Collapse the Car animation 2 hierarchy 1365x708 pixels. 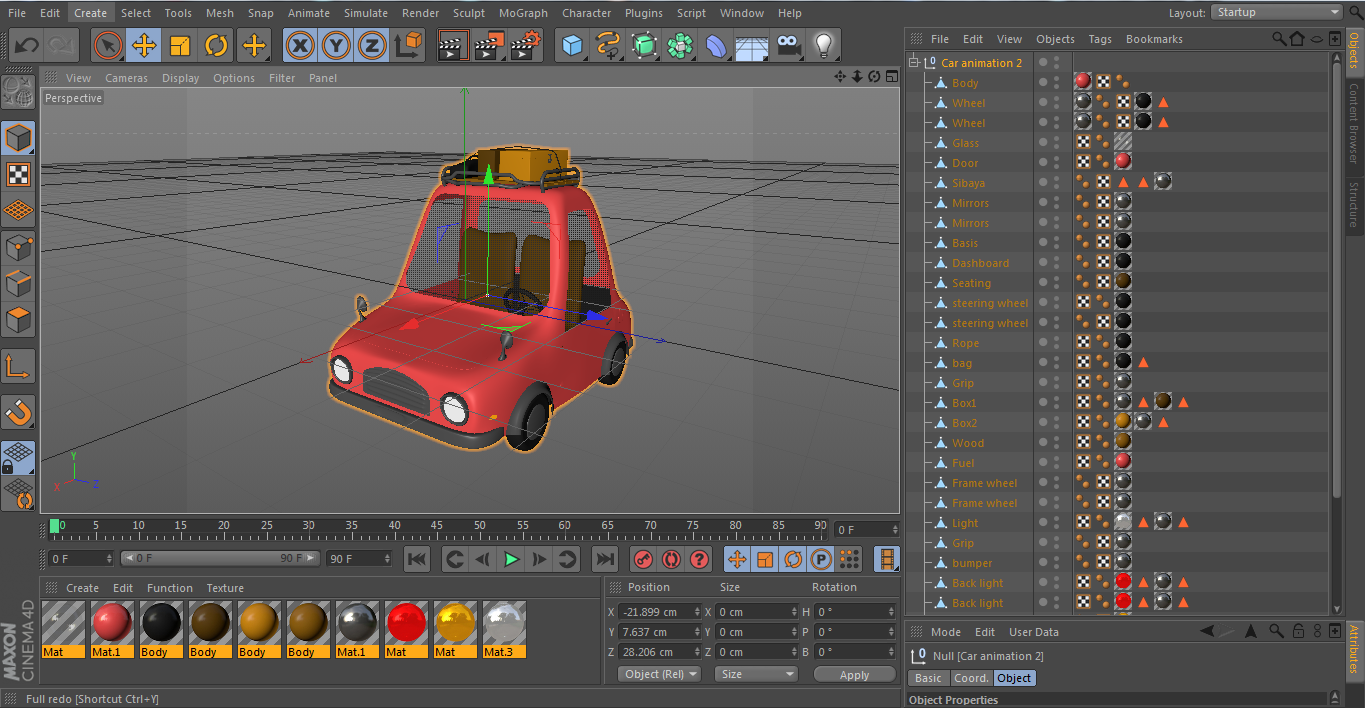pyautogui.click(x=913, y=63)
